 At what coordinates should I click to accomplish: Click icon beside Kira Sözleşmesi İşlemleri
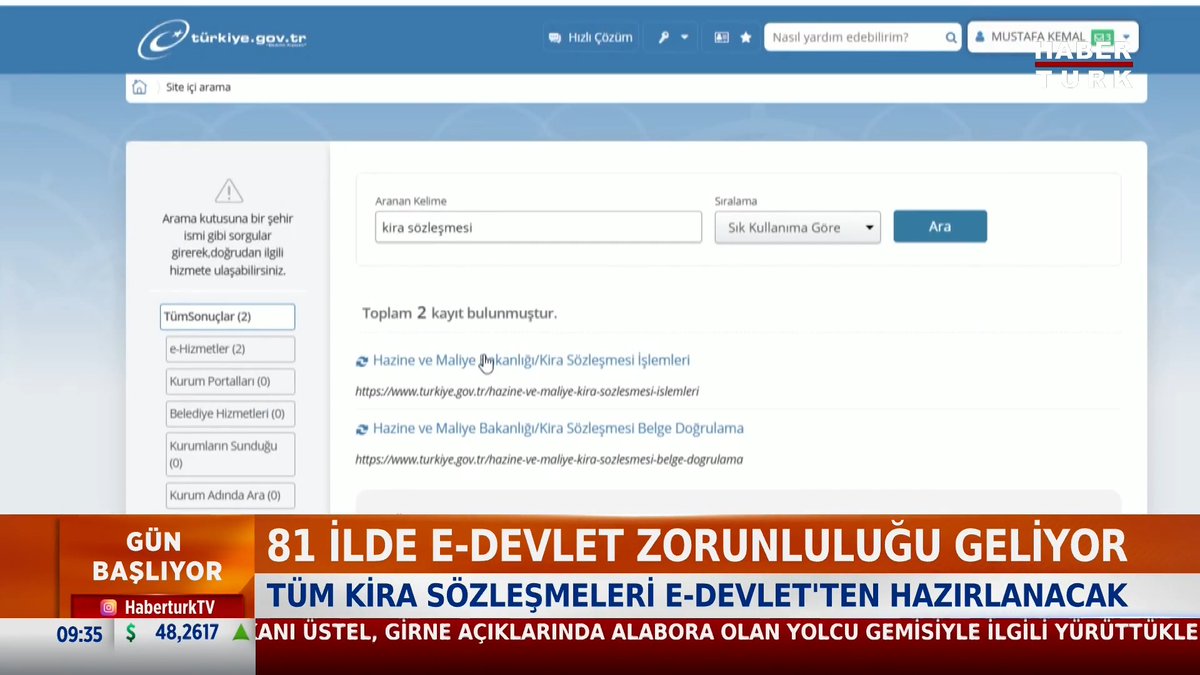[362, 361]
